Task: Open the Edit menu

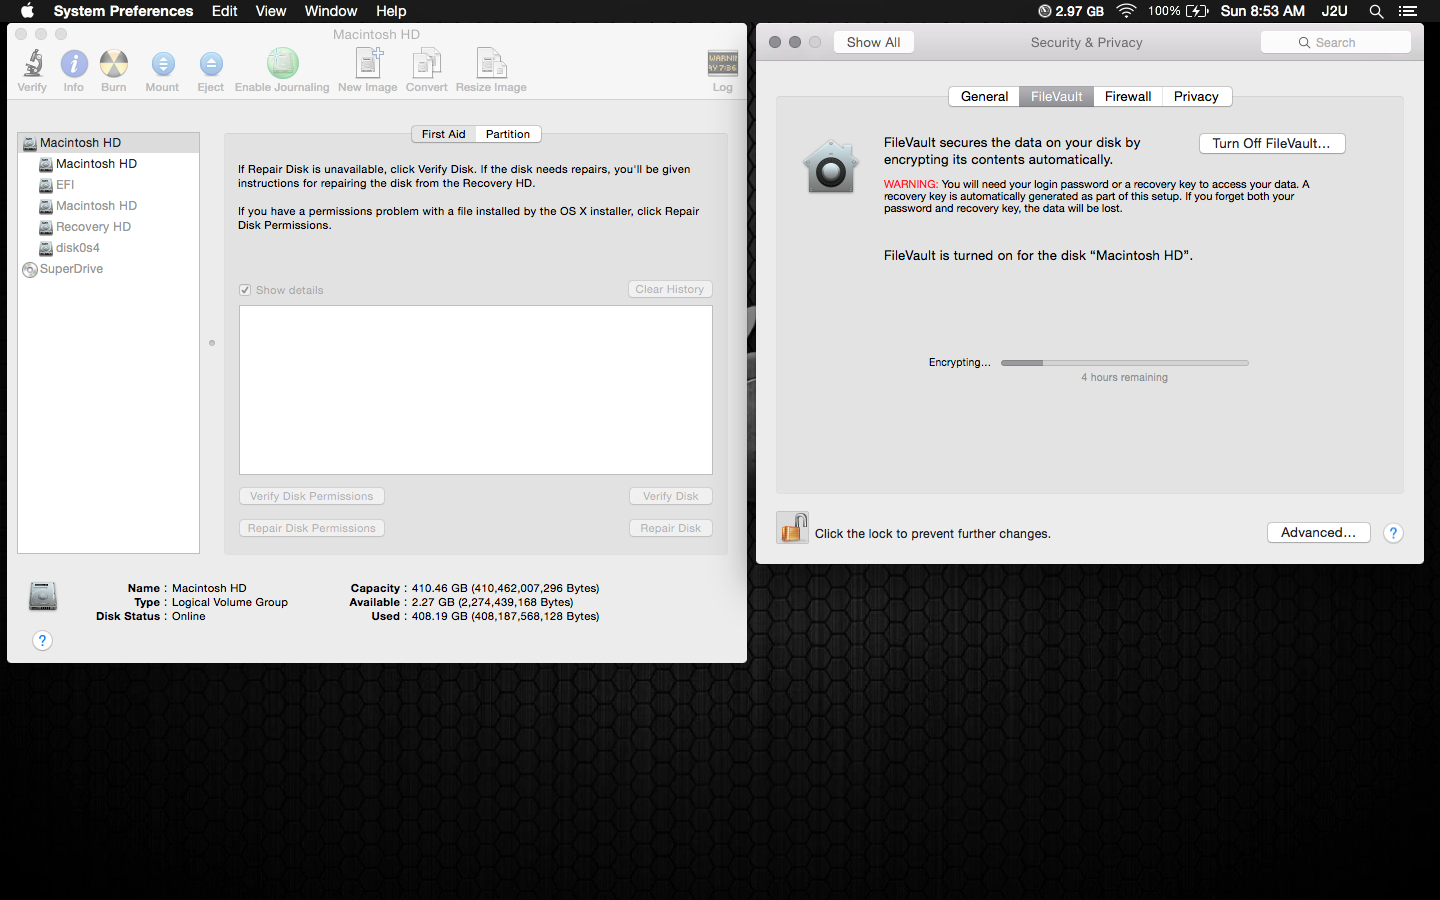Action: [x=224, y=11]
